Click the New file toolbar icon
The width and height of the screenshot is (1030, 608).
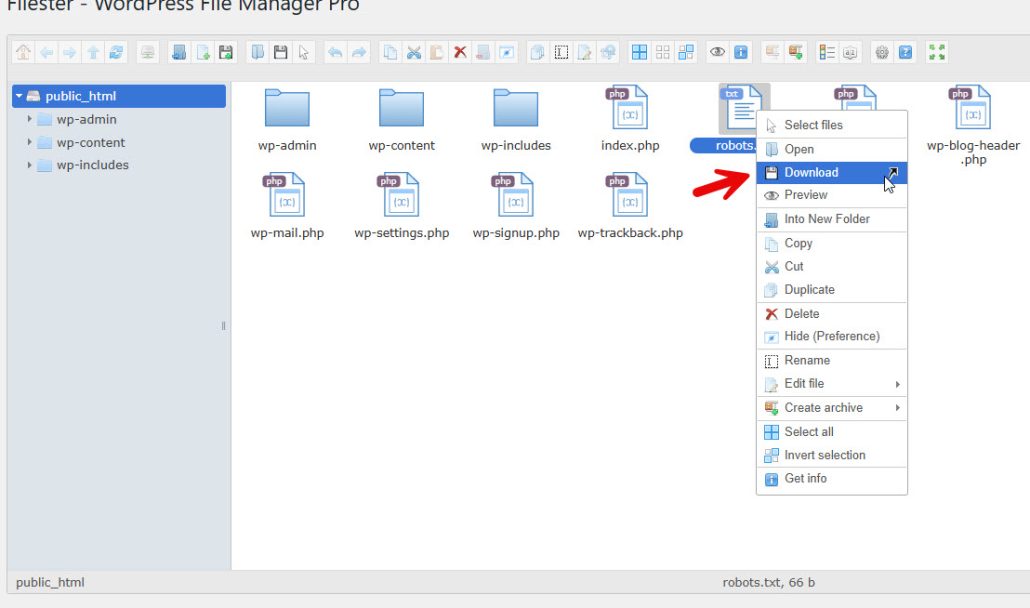point(203,53)
